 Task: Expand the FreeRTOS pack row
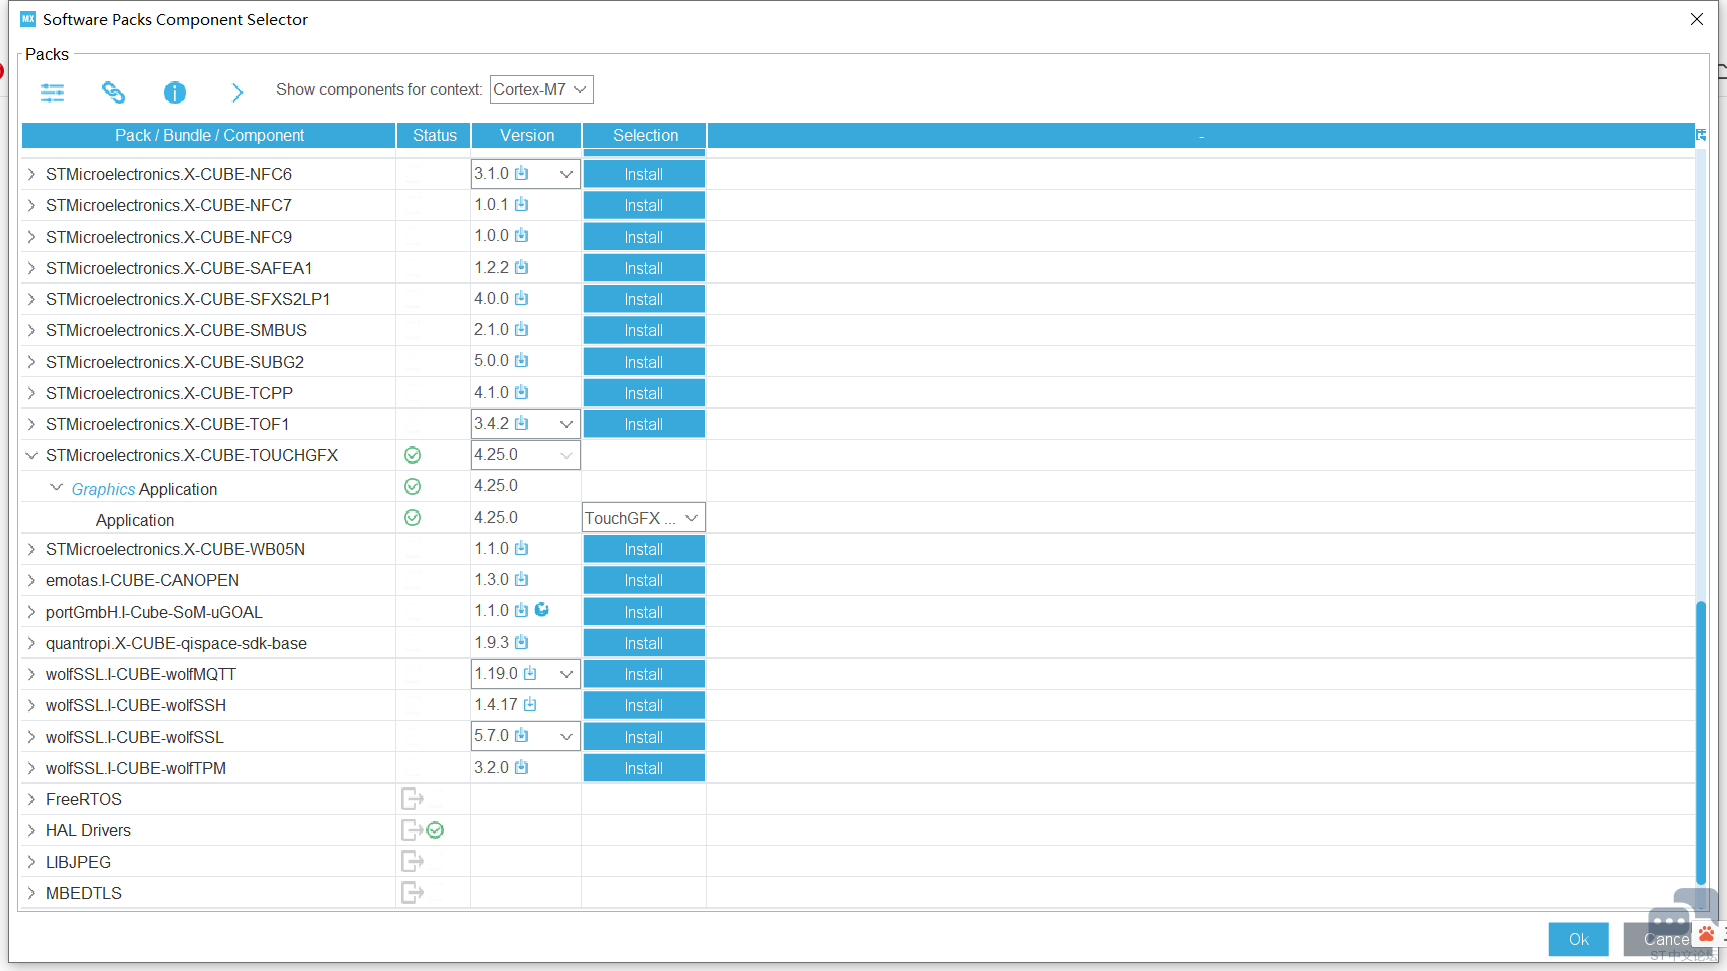pos(32,799)
